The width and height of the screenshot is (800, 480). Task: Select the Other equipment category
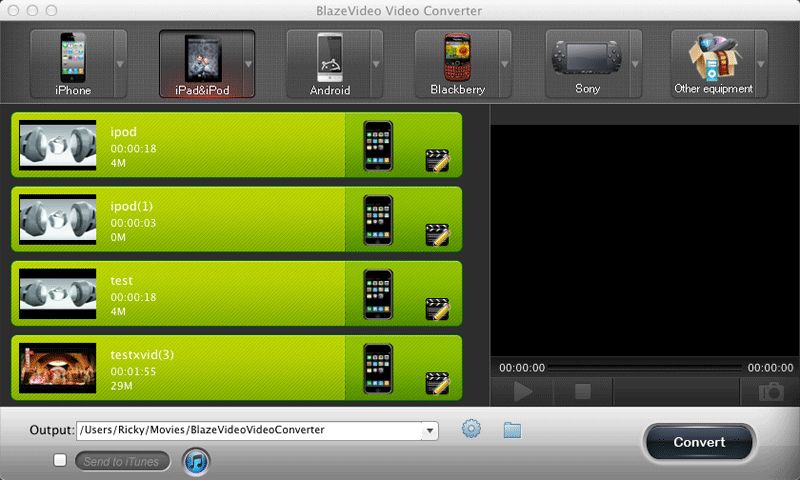(713, 64)
